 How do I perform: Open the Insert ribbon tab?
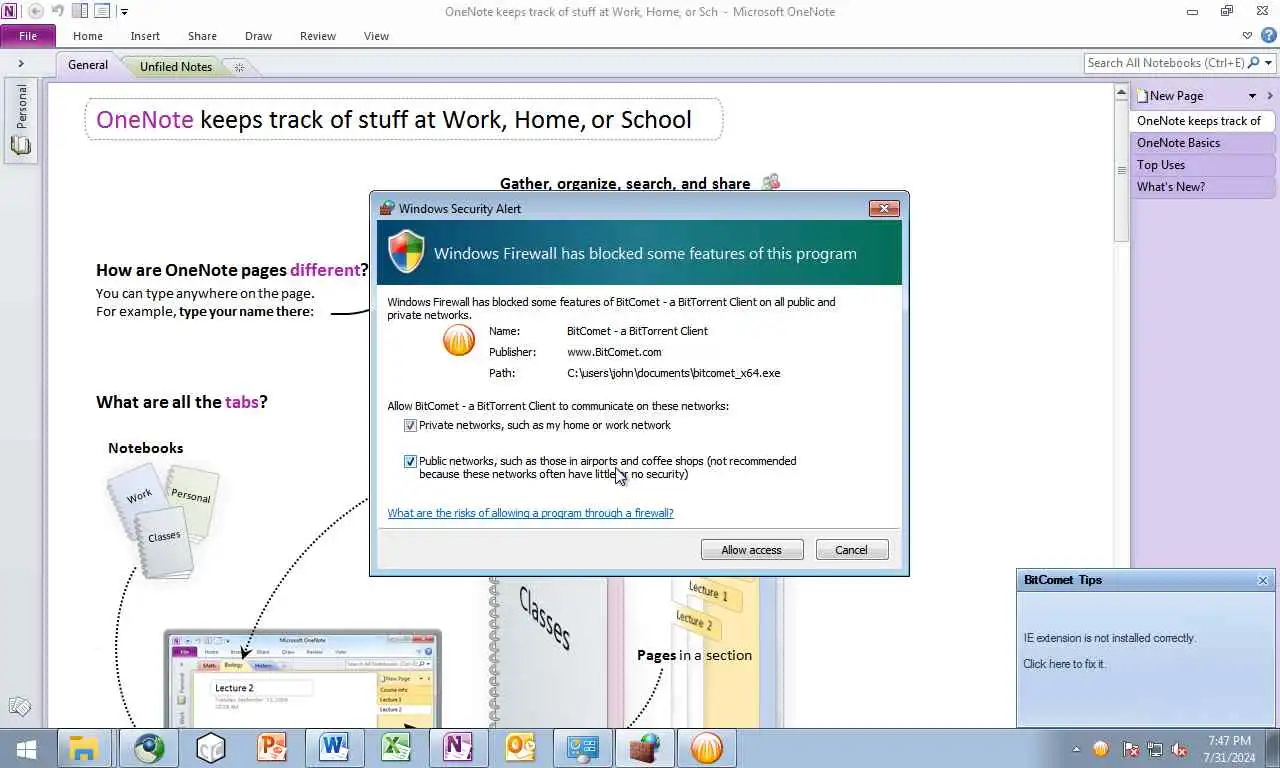(145, 36)
